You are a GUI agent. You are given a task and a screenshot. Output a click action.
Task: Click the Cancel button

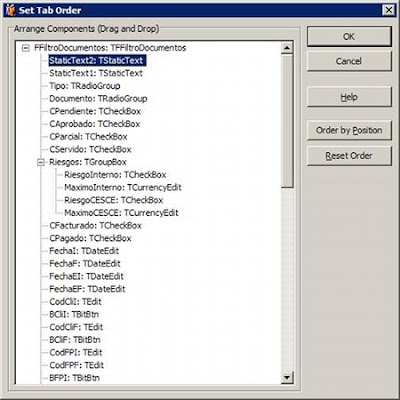[349, 61]
